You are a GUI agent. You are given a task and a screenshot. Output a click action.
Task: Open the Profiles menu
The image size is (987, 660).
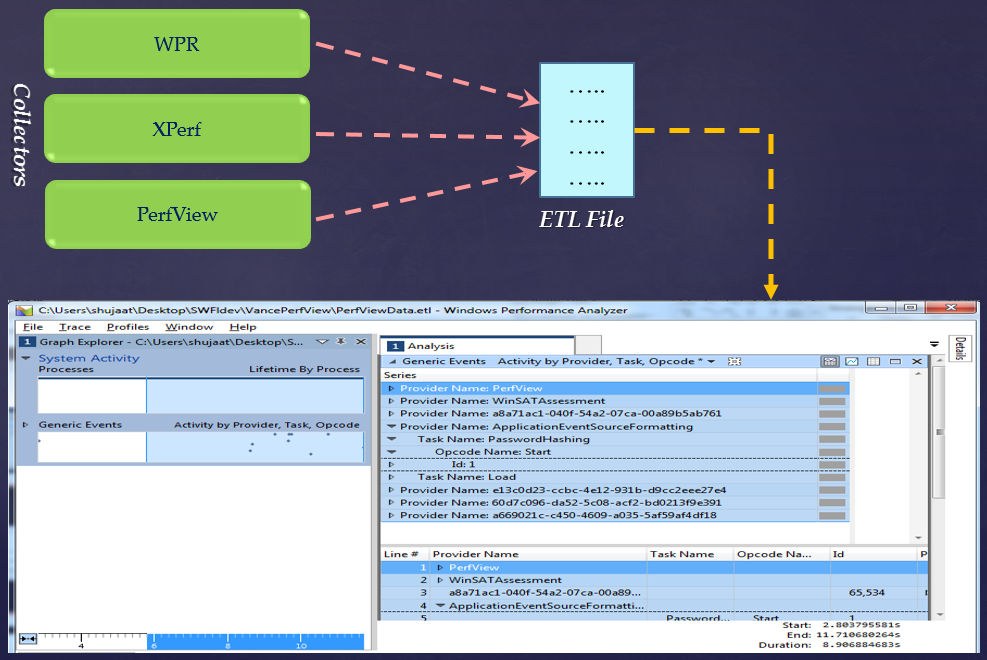pos(128,327)
